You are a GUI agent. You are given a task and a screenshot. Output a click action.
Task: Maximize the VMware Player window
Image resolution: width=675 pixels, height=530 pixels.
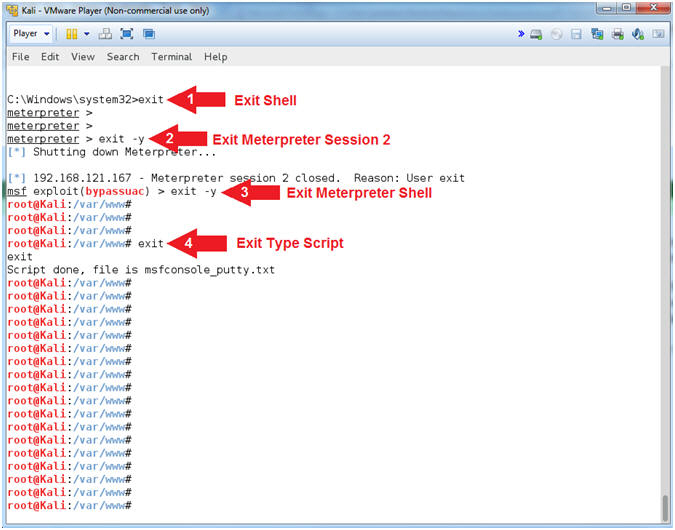[626, 8]
